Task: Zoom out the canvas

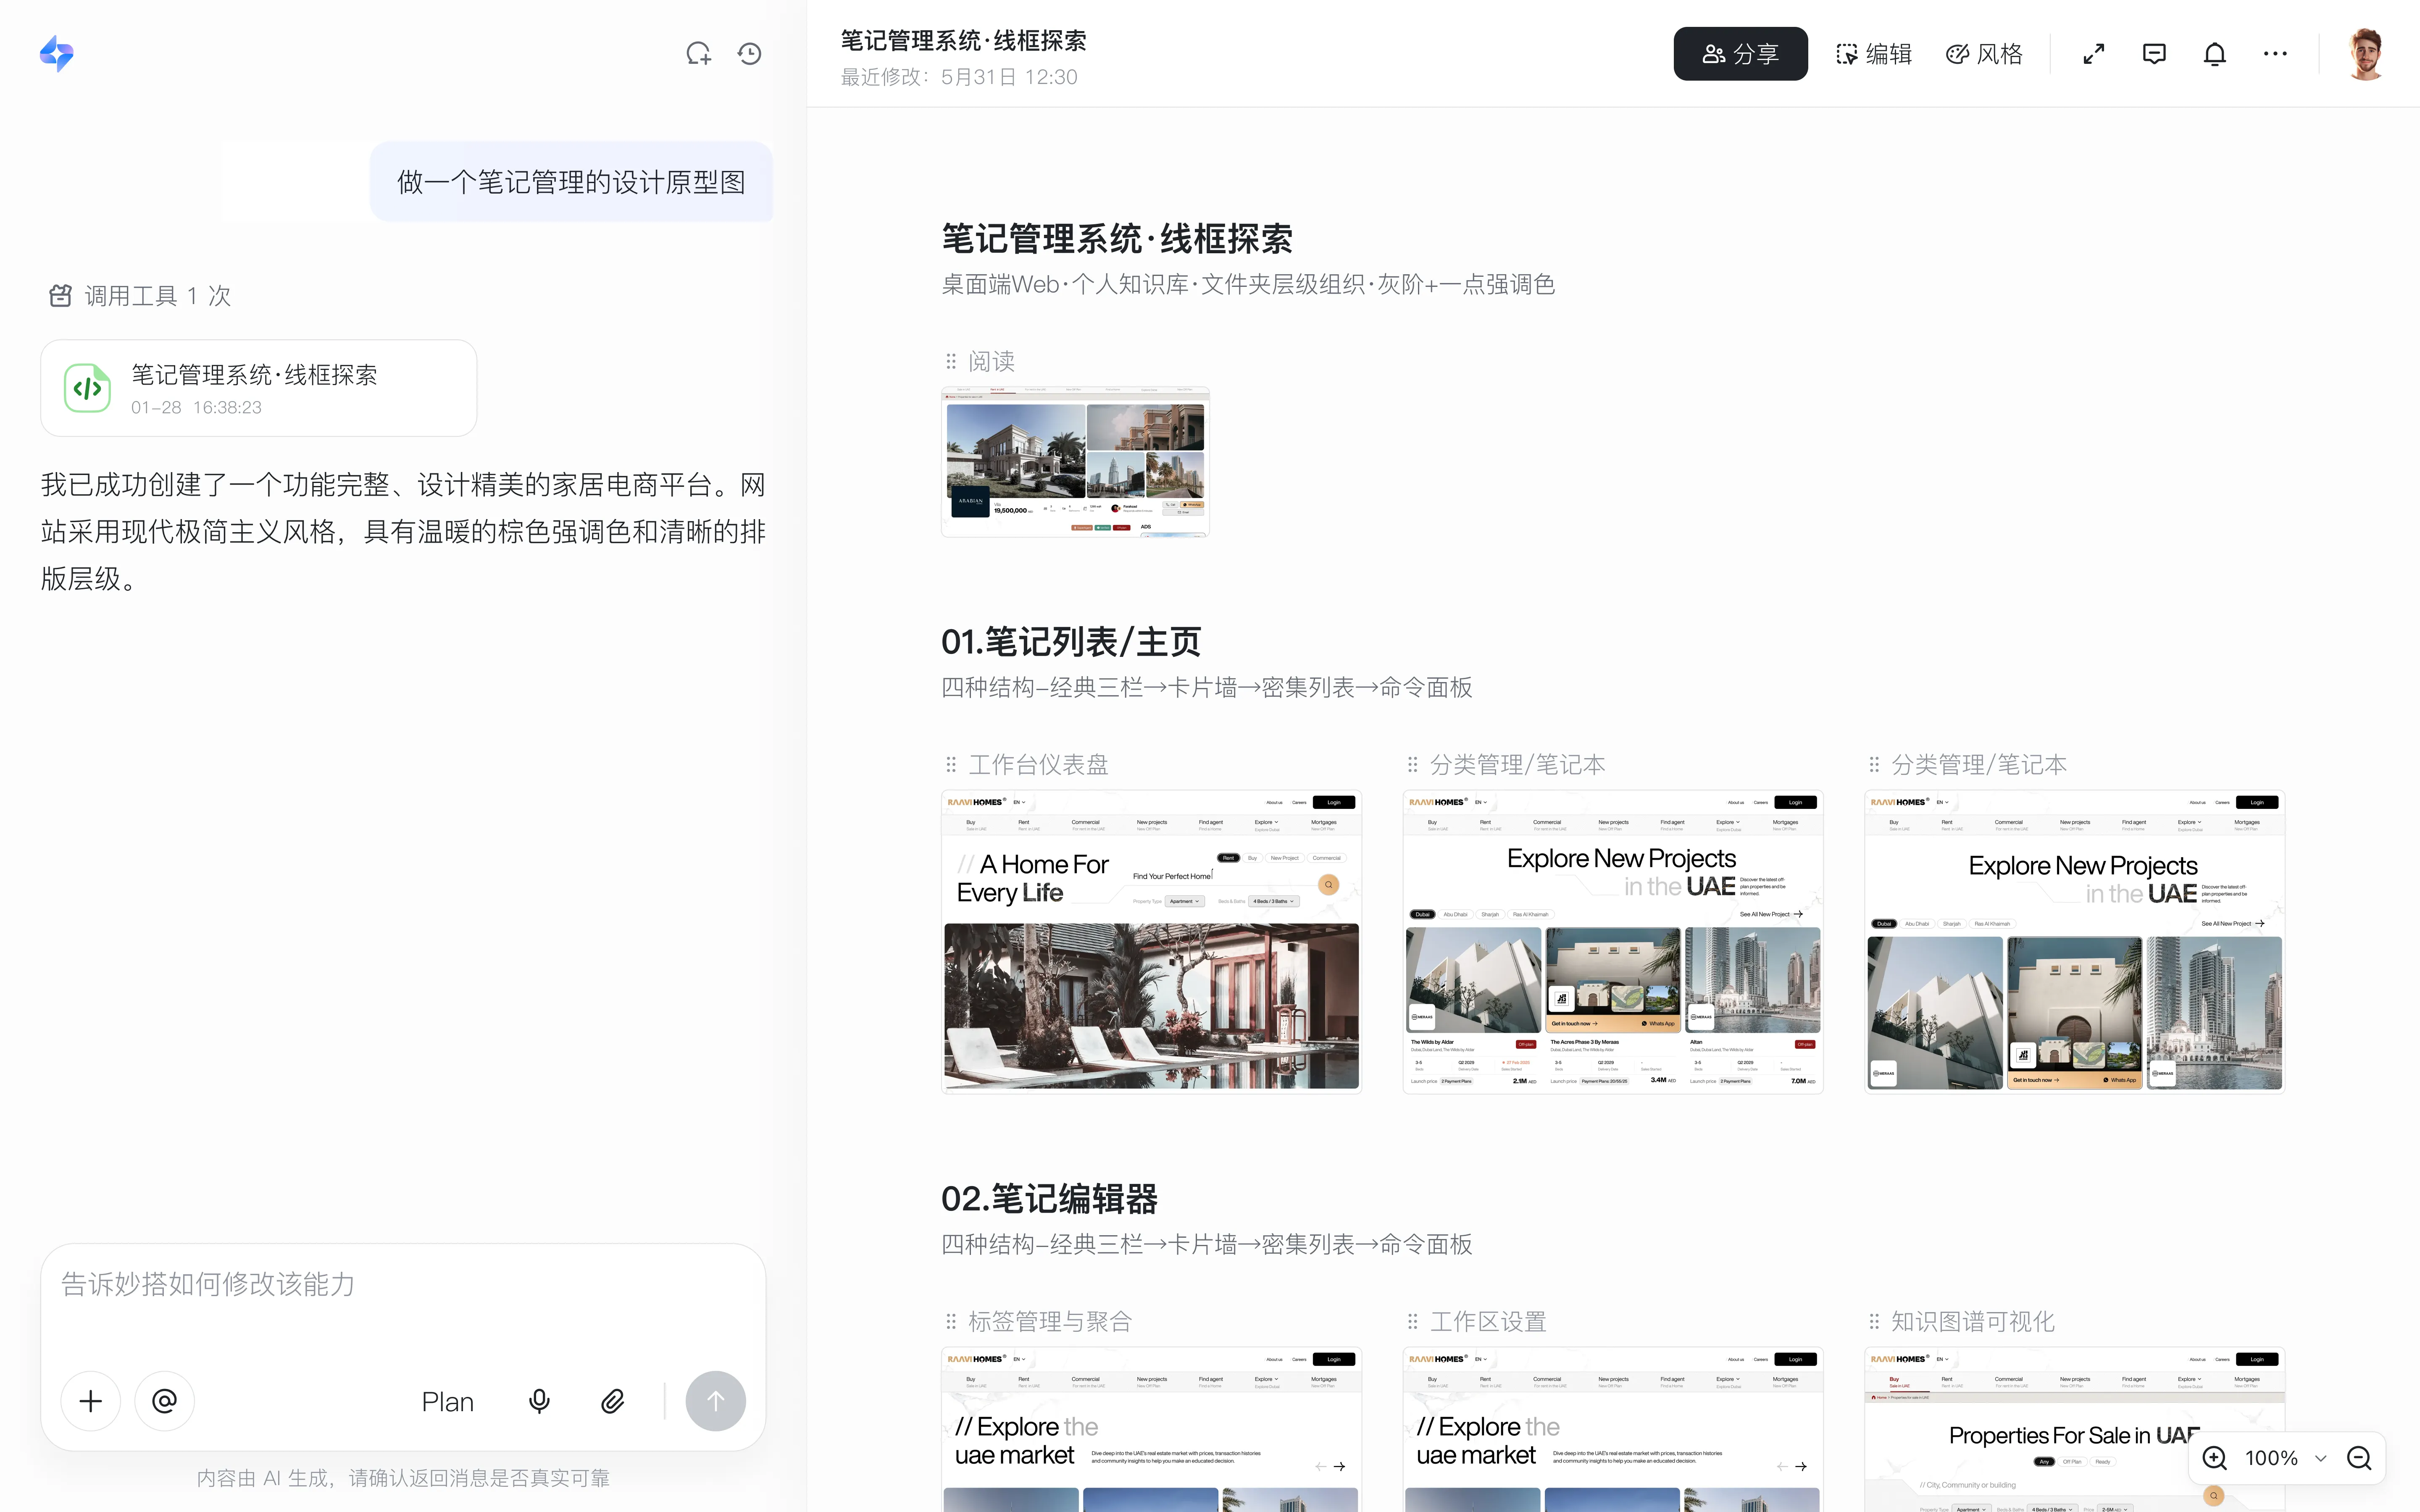Action: point(2359,1458)
